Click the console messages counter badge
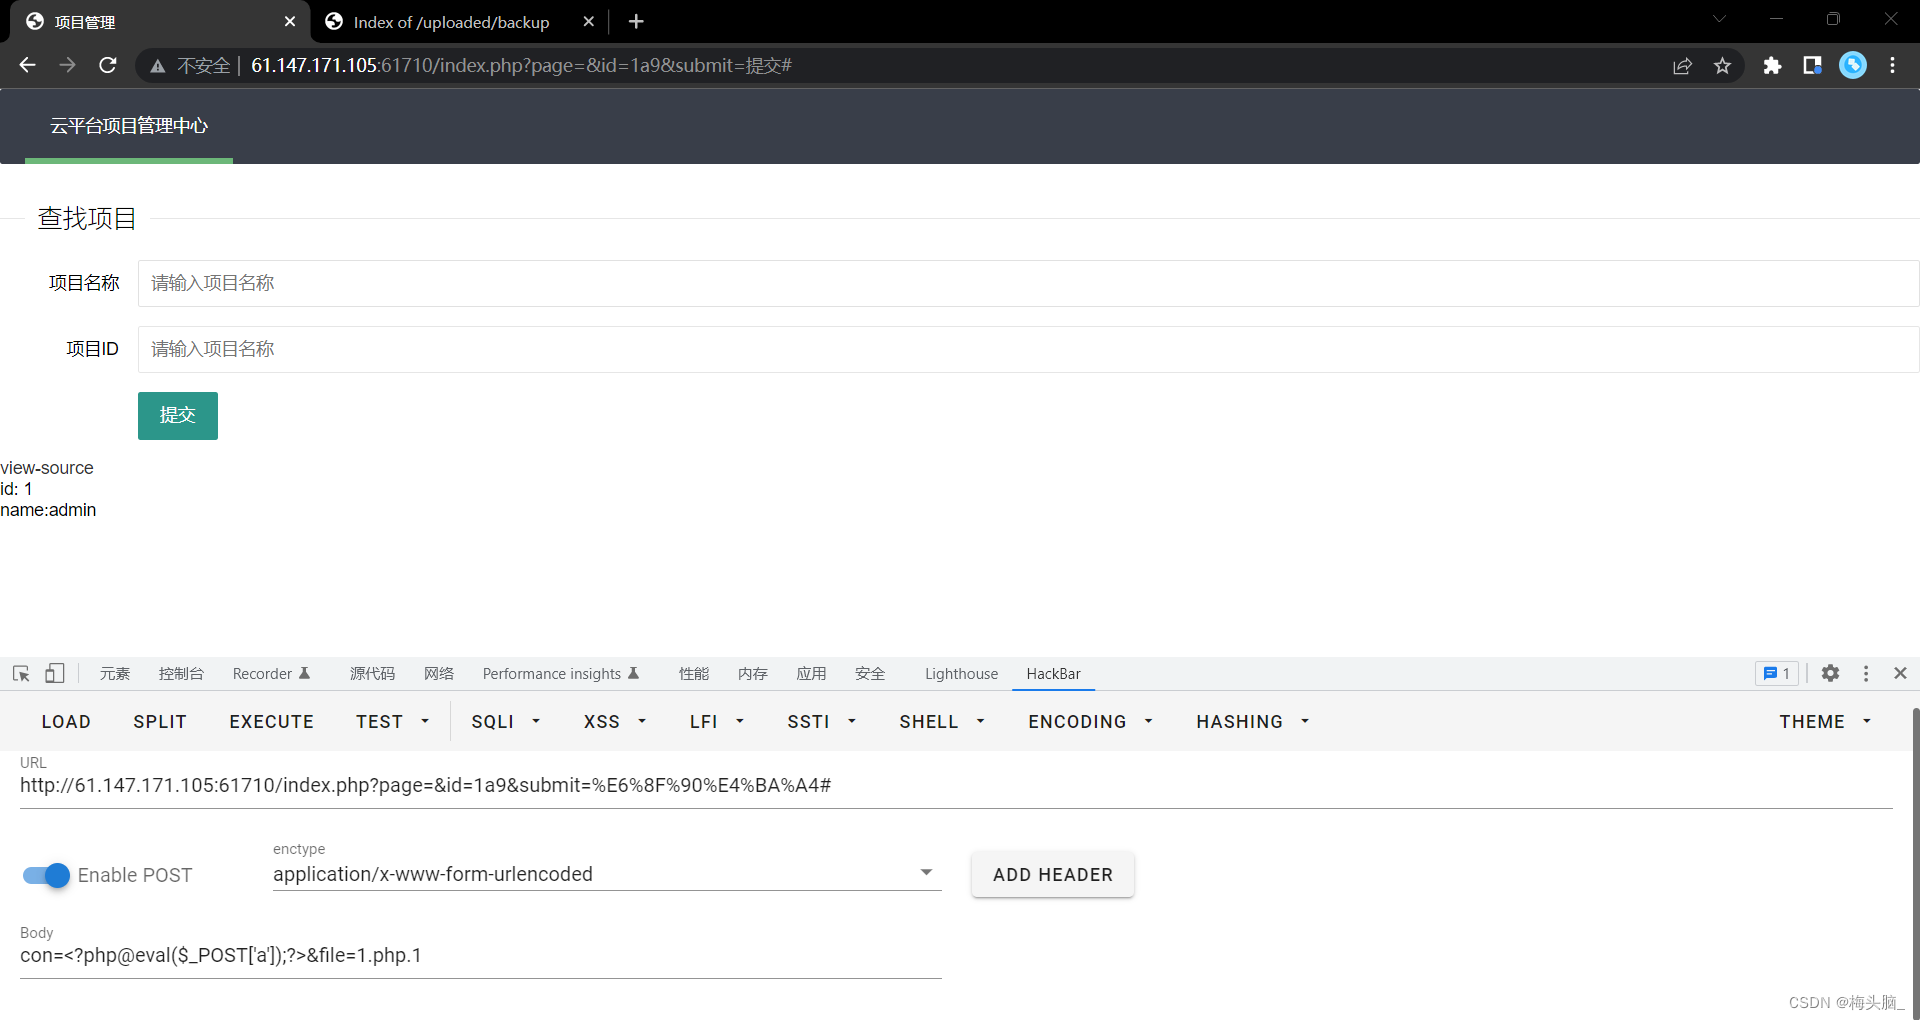 [x=1776, y=673]
